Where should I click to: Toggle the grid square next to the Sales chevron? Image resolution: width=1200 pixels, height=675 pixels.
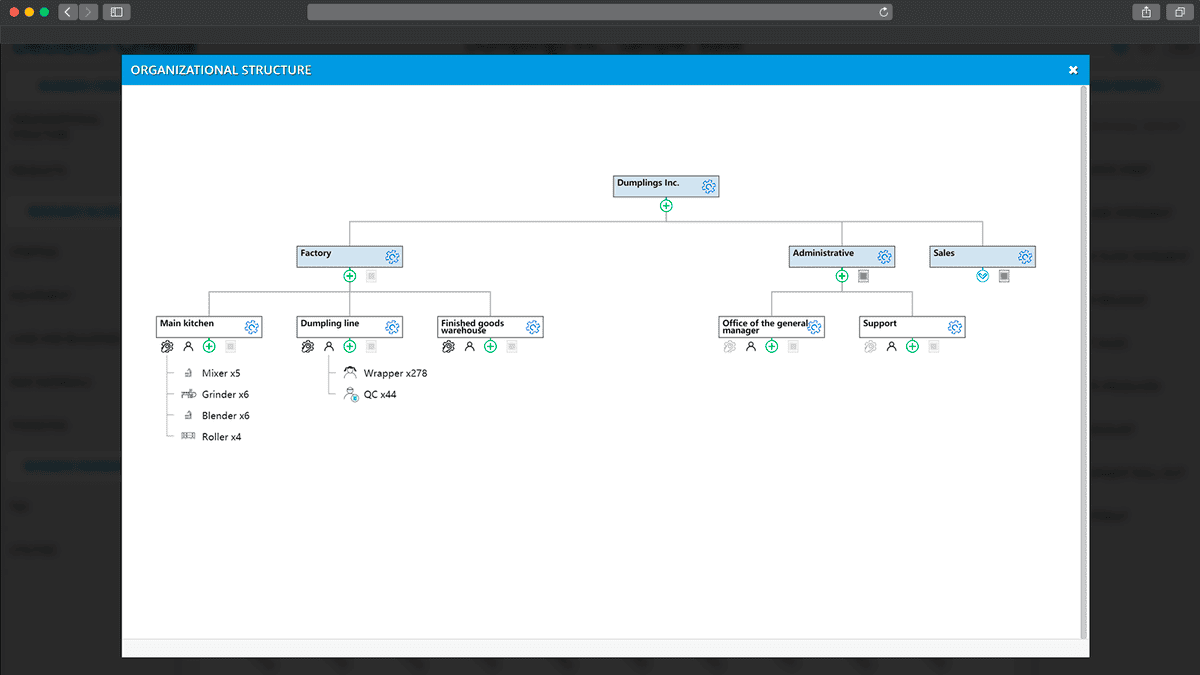click(x=1003, y=276)
